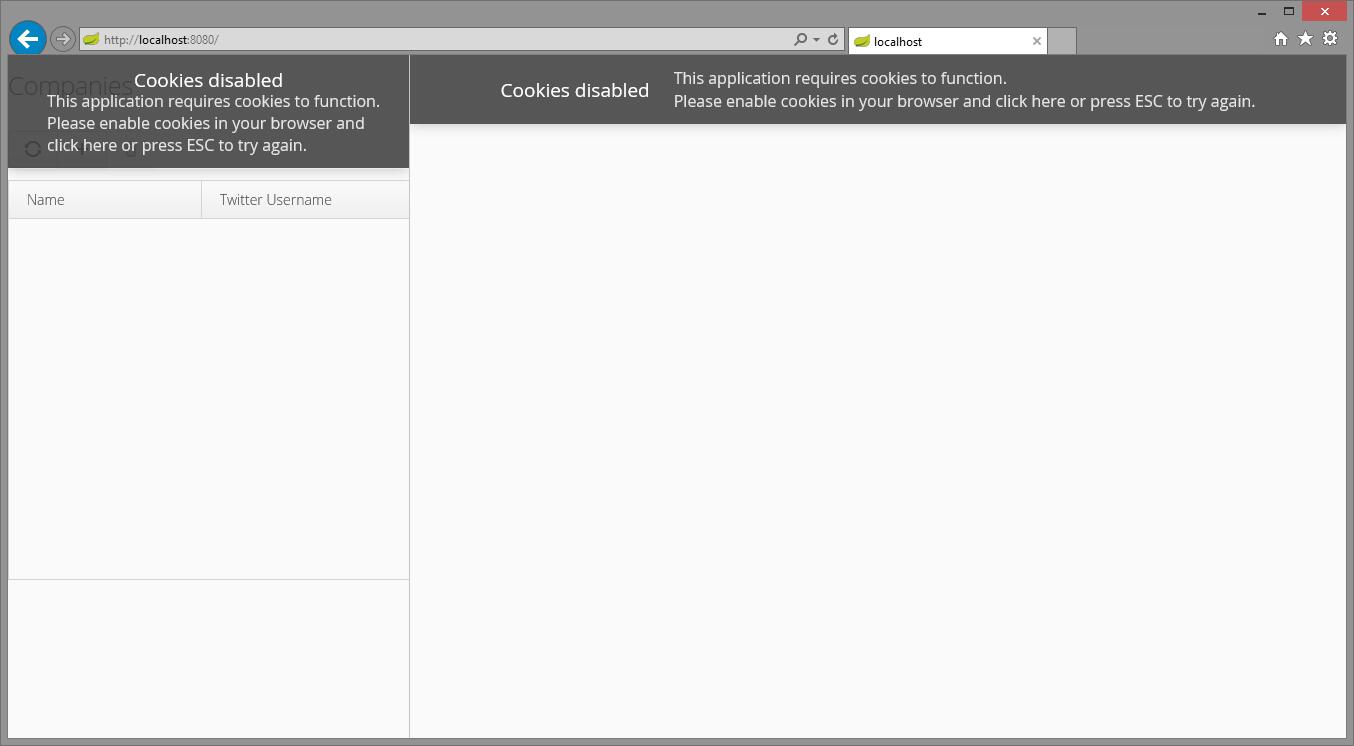Open a new tab using the blank tab button
Image resolution: width=1354 pixels, height=746 pixels.
pos(1062,41)
